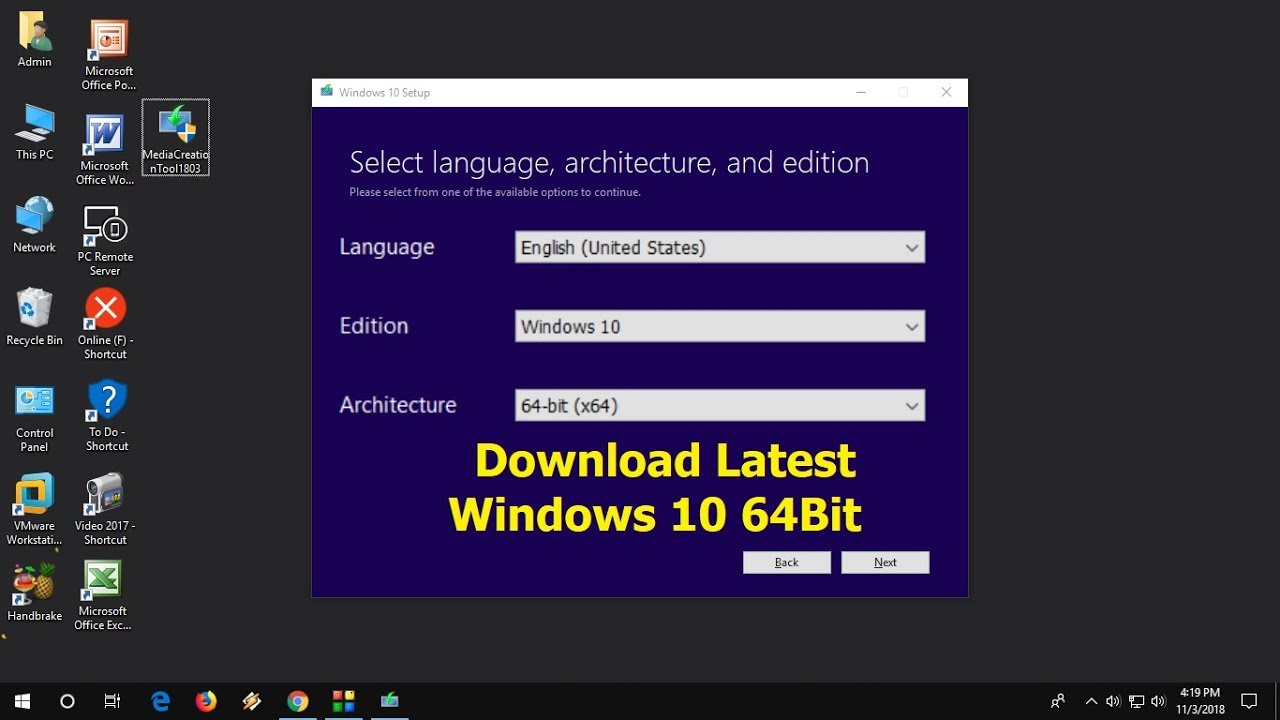Launch Firefox from the taskbar
1280x720 pixels.
click(x=206, y=701)
